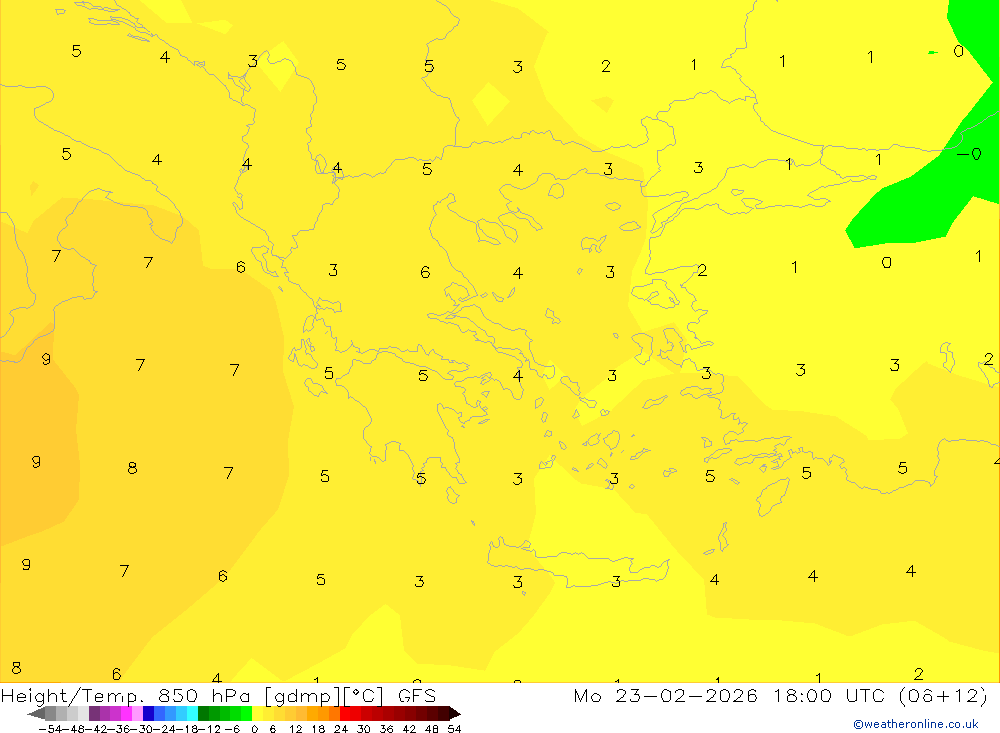Screen dimensions: 1000x733
Task: Select the dark blue legend colour swatch
Action: pos(149,714)
